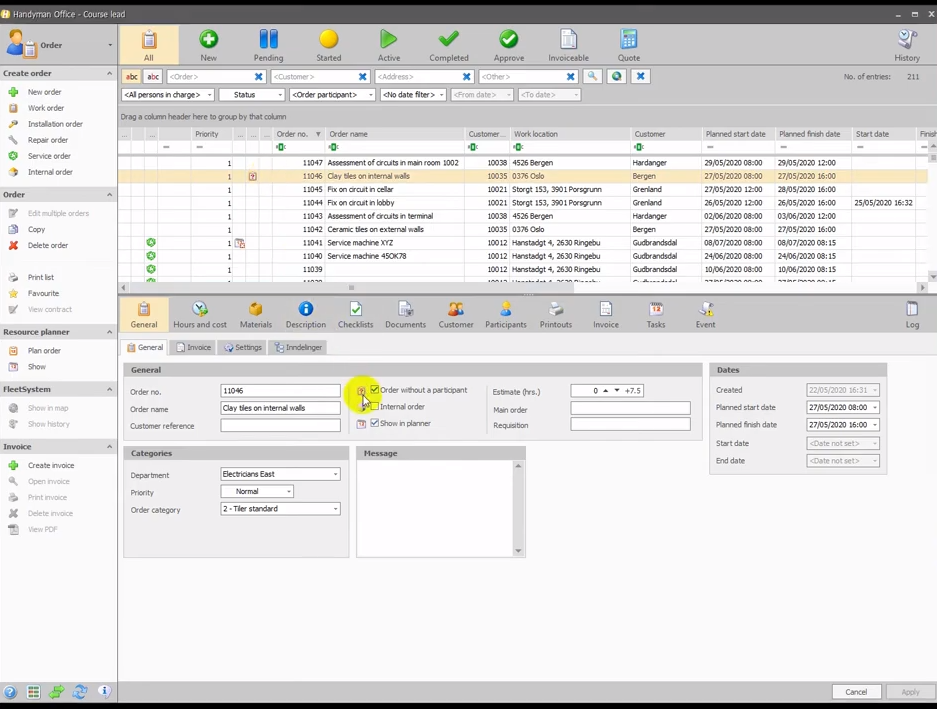
Task: Toggle Order without a participant checkbox
Action: [375, 390]
